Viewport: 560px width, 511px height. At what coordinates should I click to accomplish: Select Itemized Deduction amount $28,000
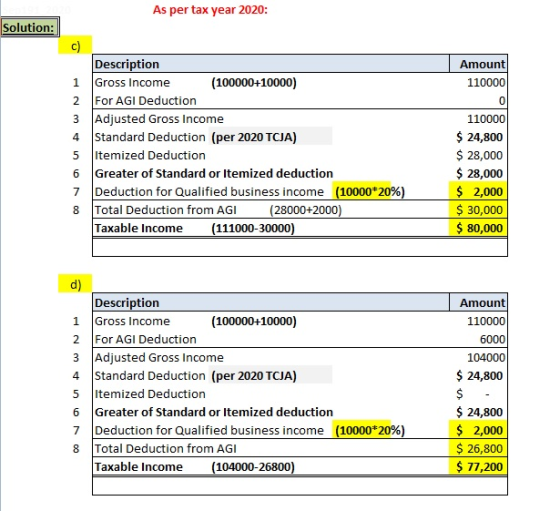pos(479,155)
